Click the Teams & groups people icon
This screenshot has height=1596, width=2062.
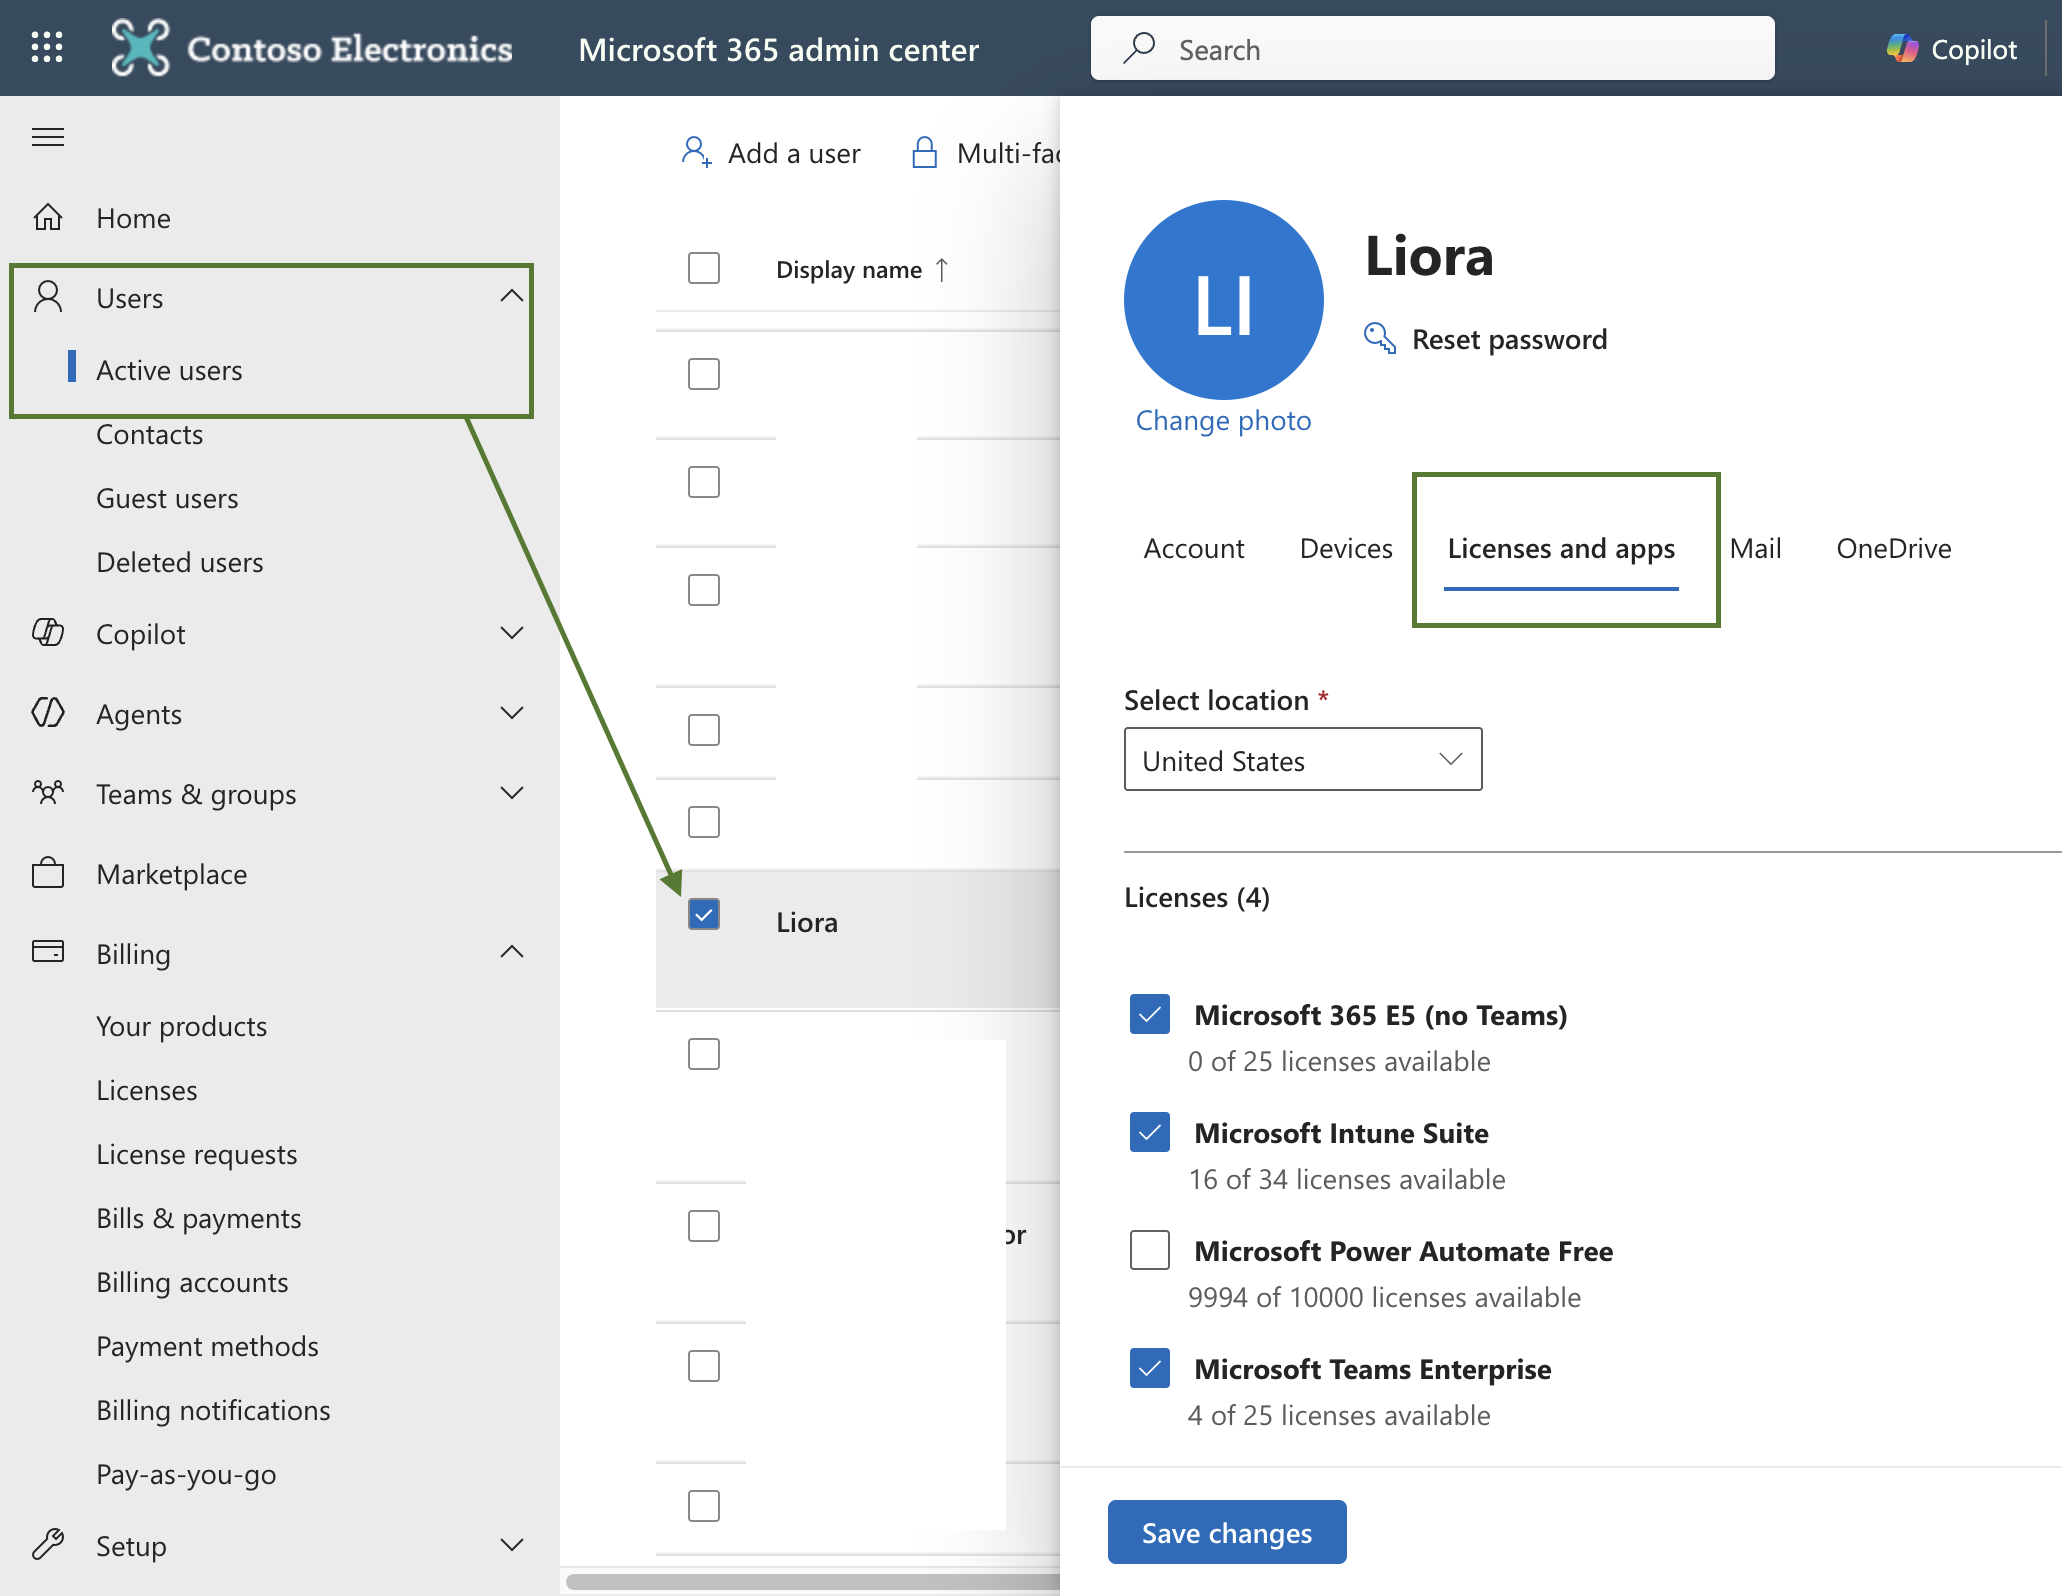pos(48,793)
